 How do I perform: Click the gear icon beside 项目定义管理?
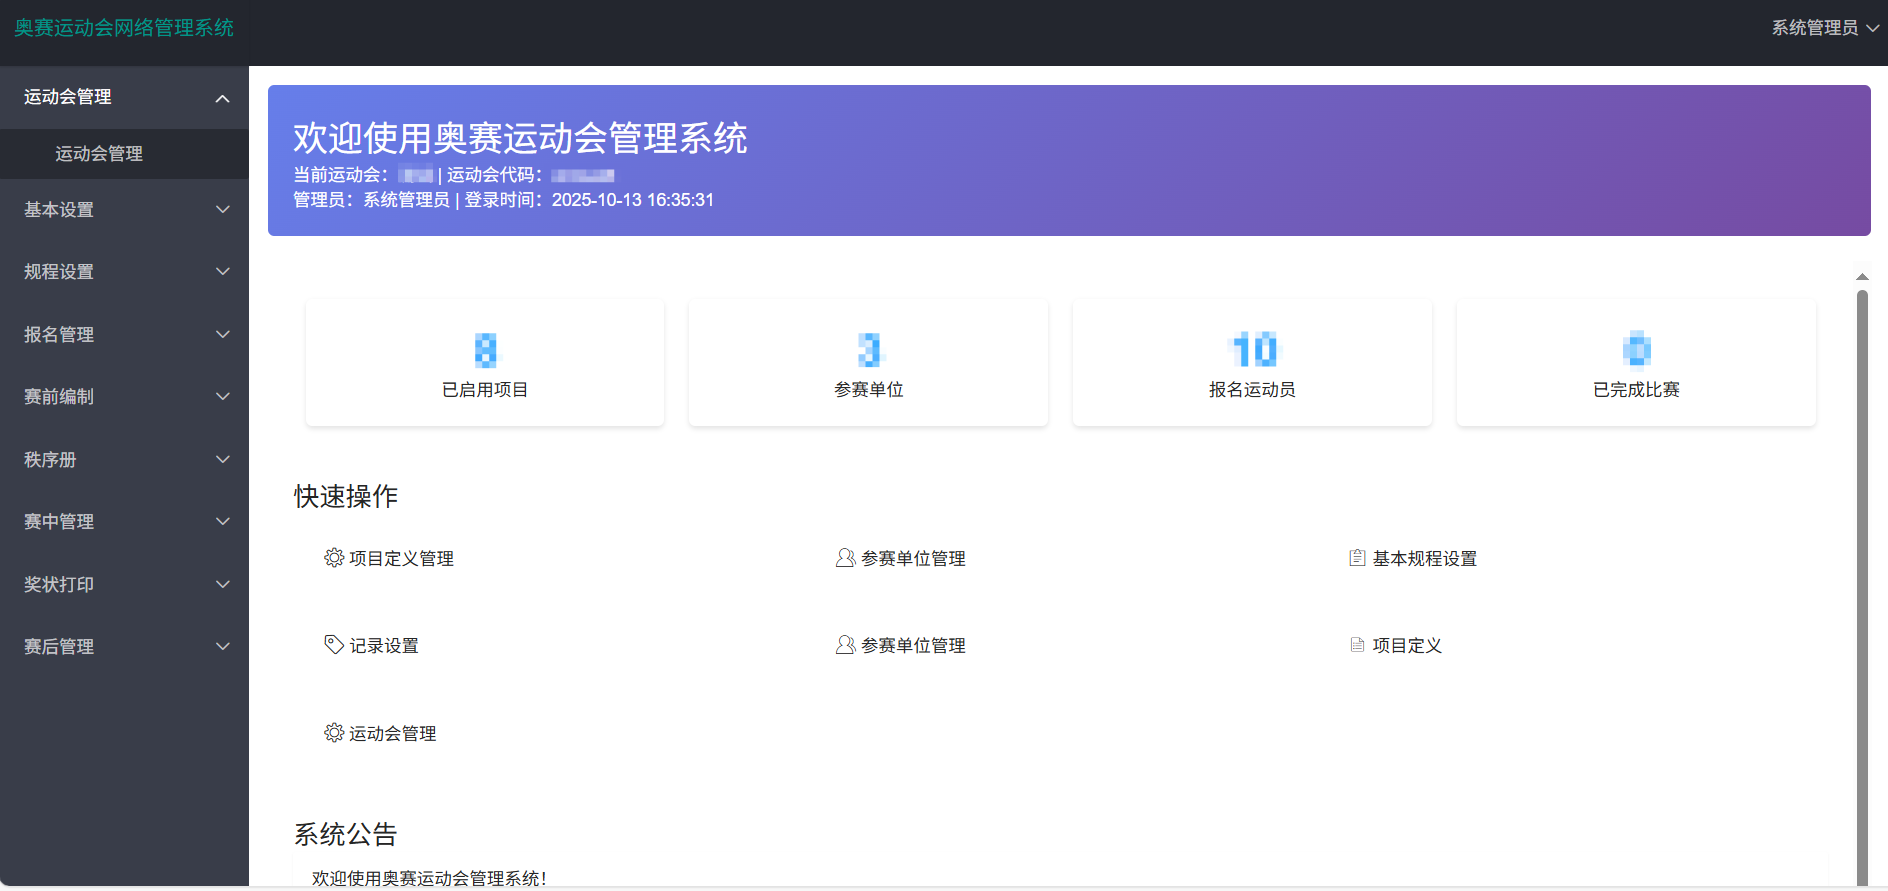coord(333,558)
